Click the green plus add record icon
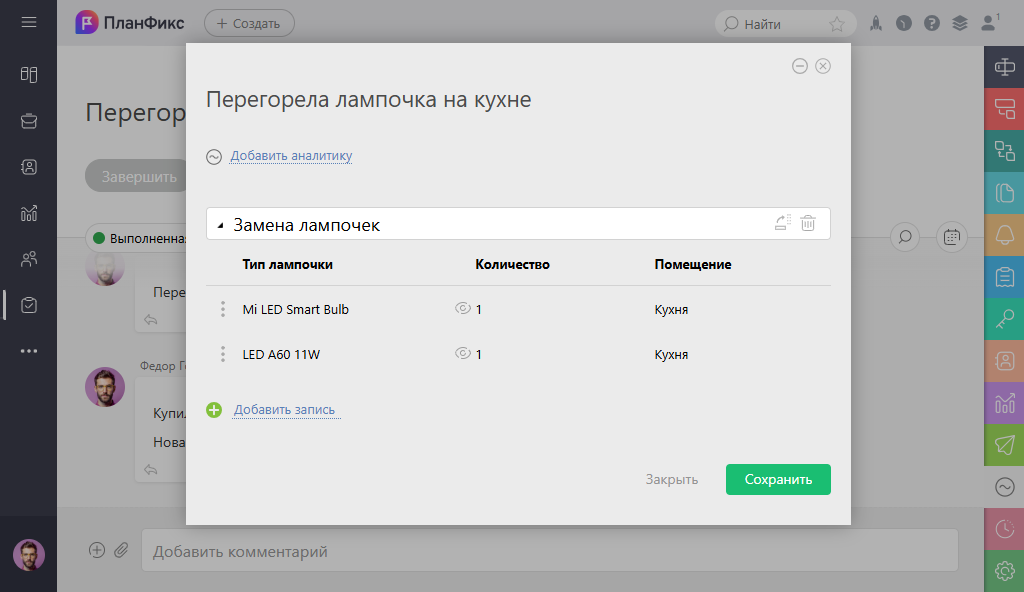Viewport: 1024px width, 592px height. click(x=214, y=410)
